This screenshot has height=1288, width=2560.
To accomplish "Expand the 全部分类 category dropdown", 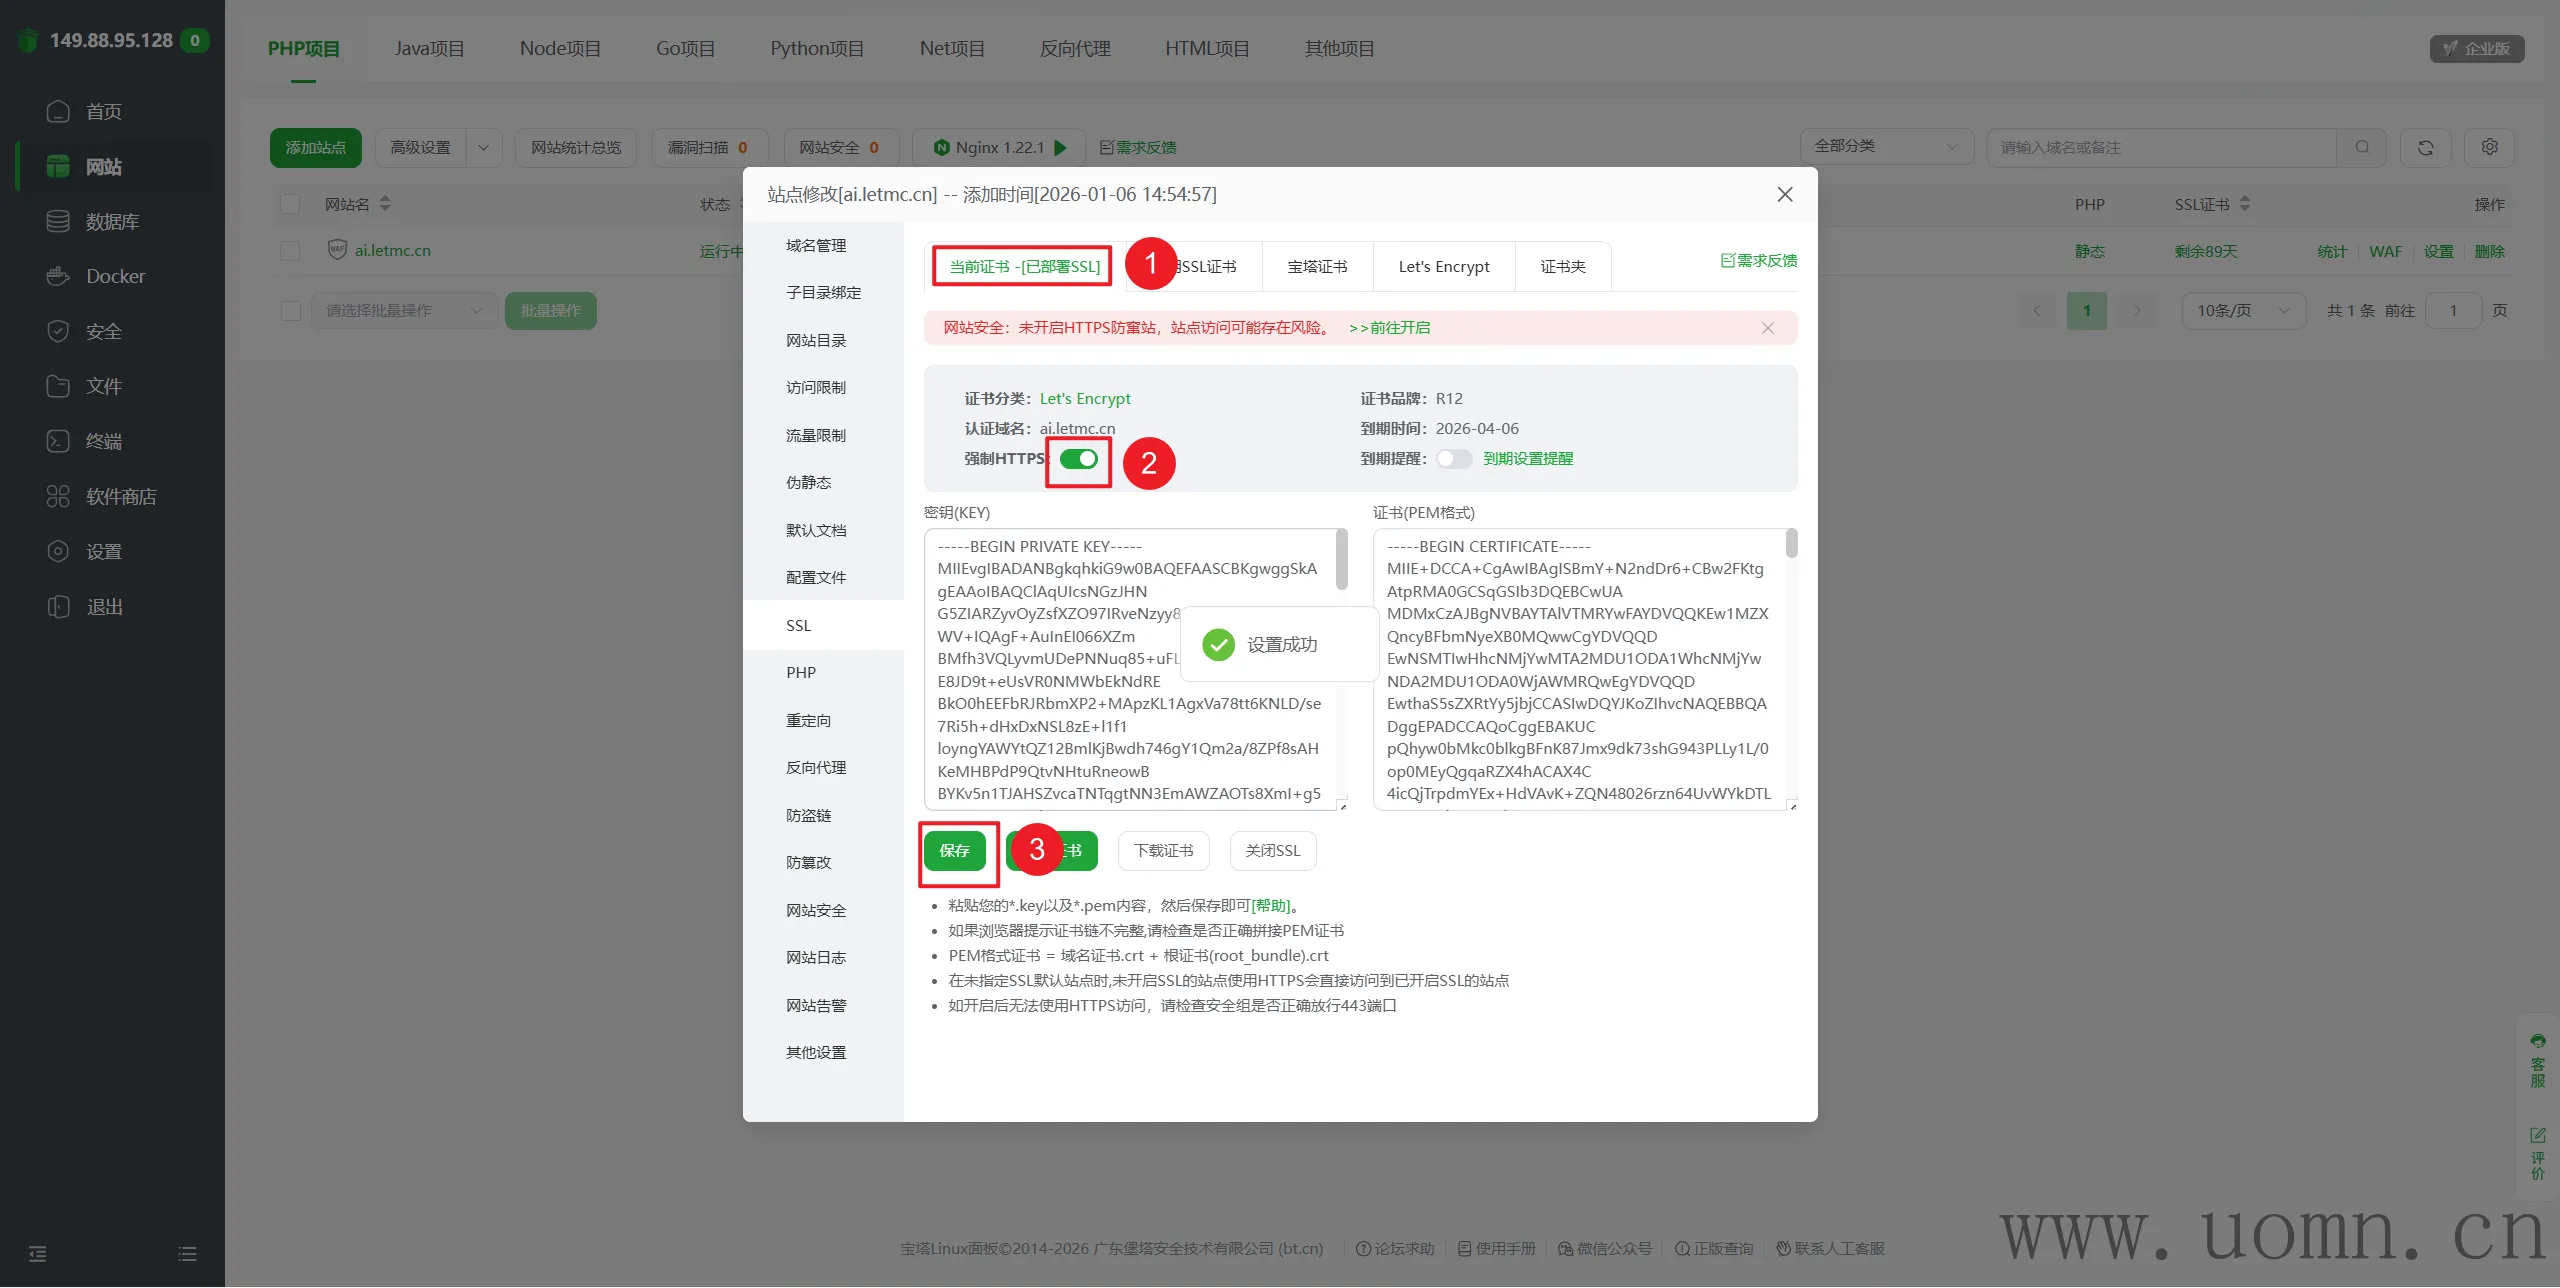I will (x=1886, y=147).
